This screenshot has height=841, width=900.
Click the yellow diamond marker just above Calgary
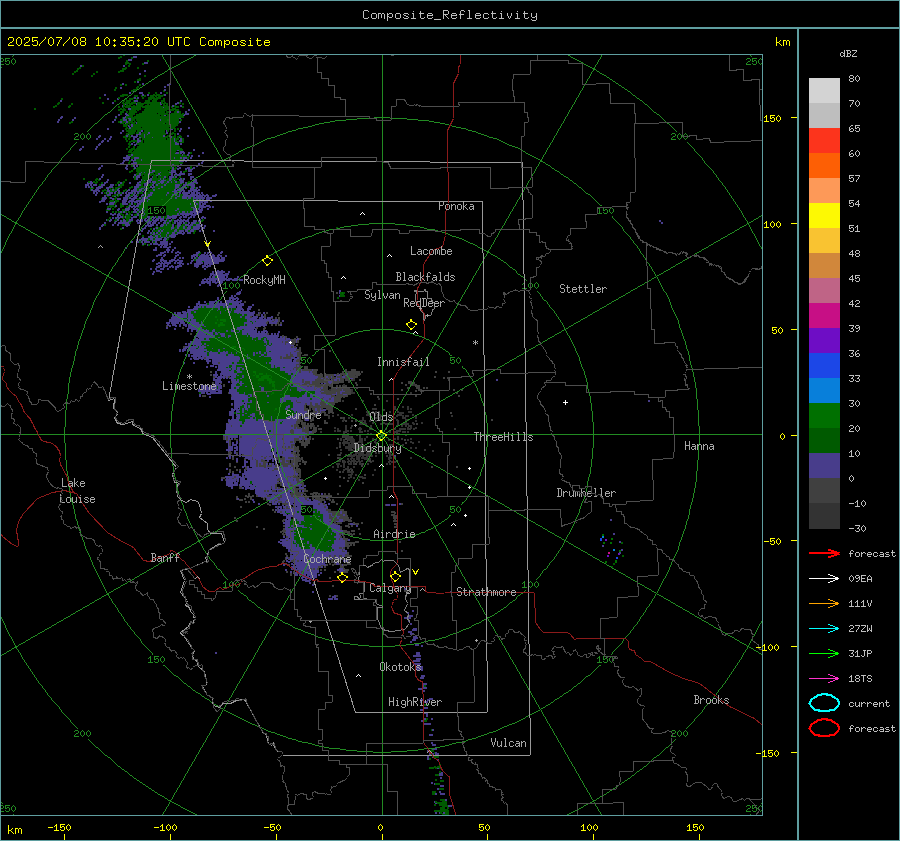[x=395, y=576]
